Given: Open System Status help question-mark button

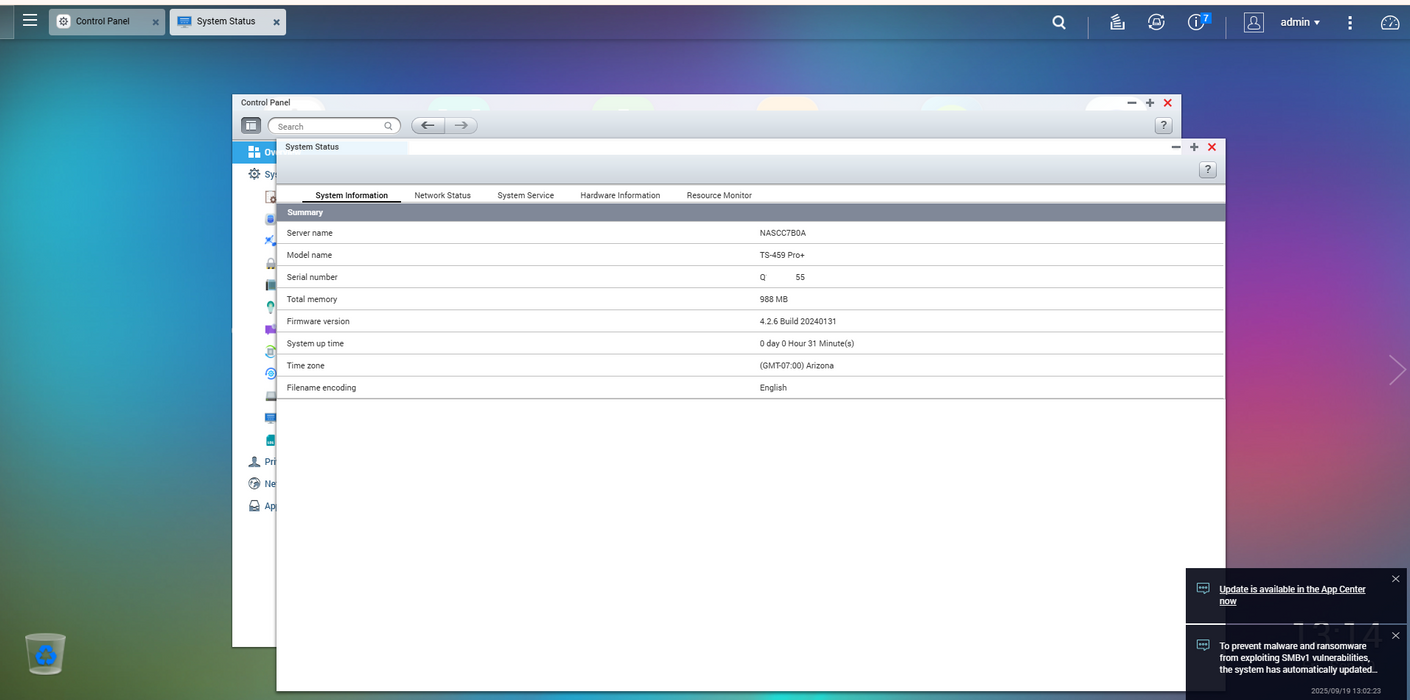Looking at the screenshot, I should [1207, 170].
